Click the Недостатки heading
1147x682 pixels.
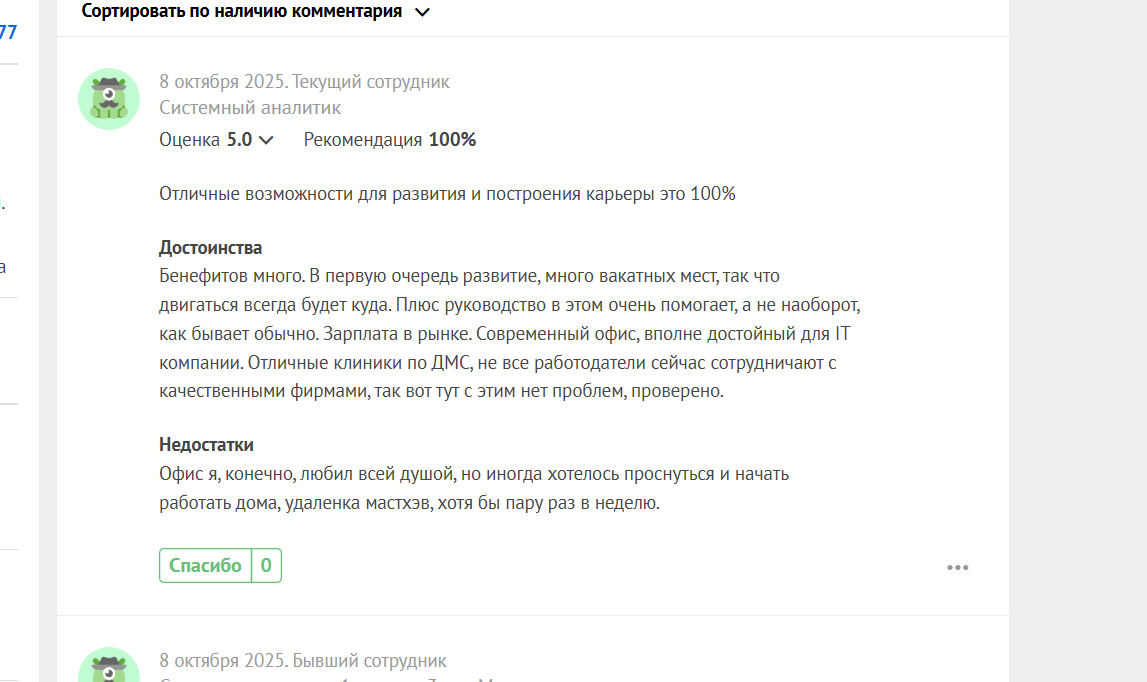tap(206, 445)
